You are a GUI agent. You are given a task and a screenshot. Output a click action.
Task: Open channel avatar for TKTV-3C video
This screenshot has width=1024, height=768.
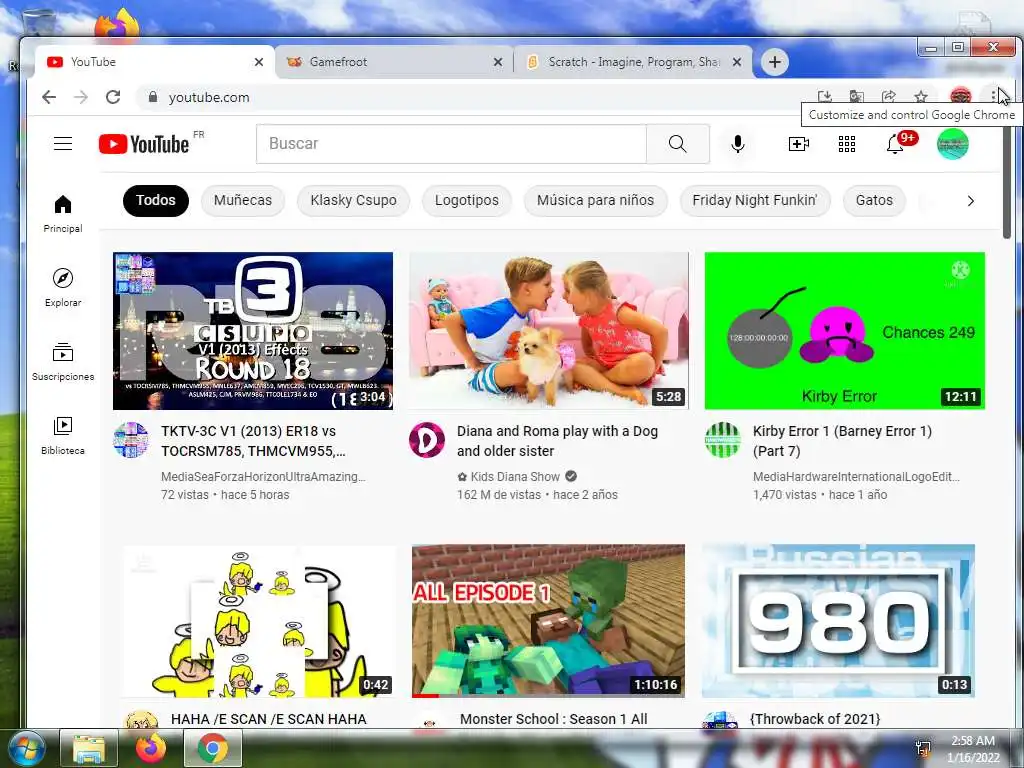(131, 440)
